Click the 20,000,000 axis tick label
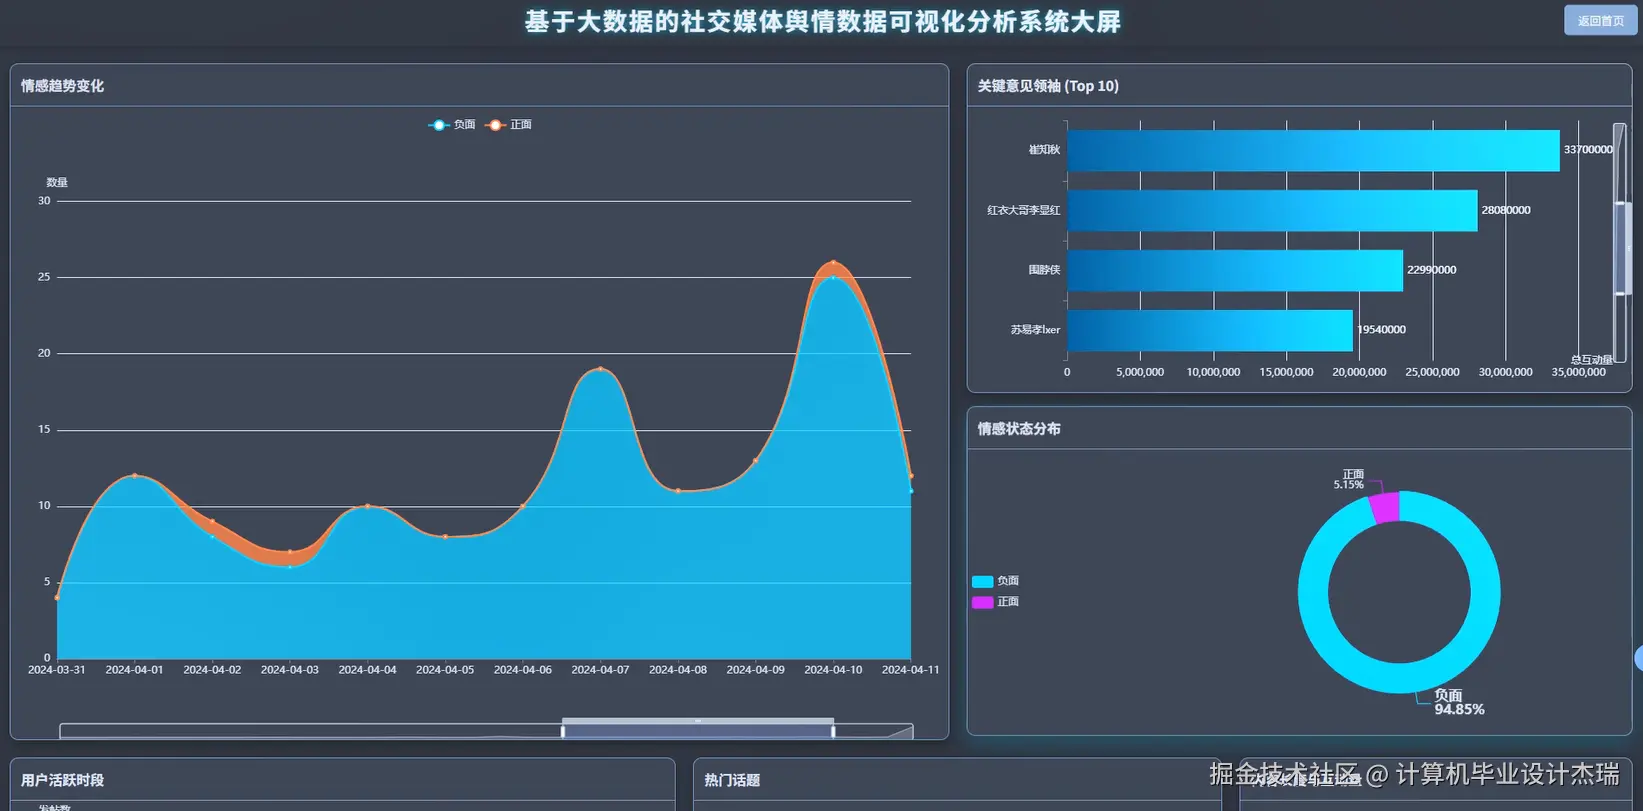This screenshot has height=811, width=1643. point(1359,372)
